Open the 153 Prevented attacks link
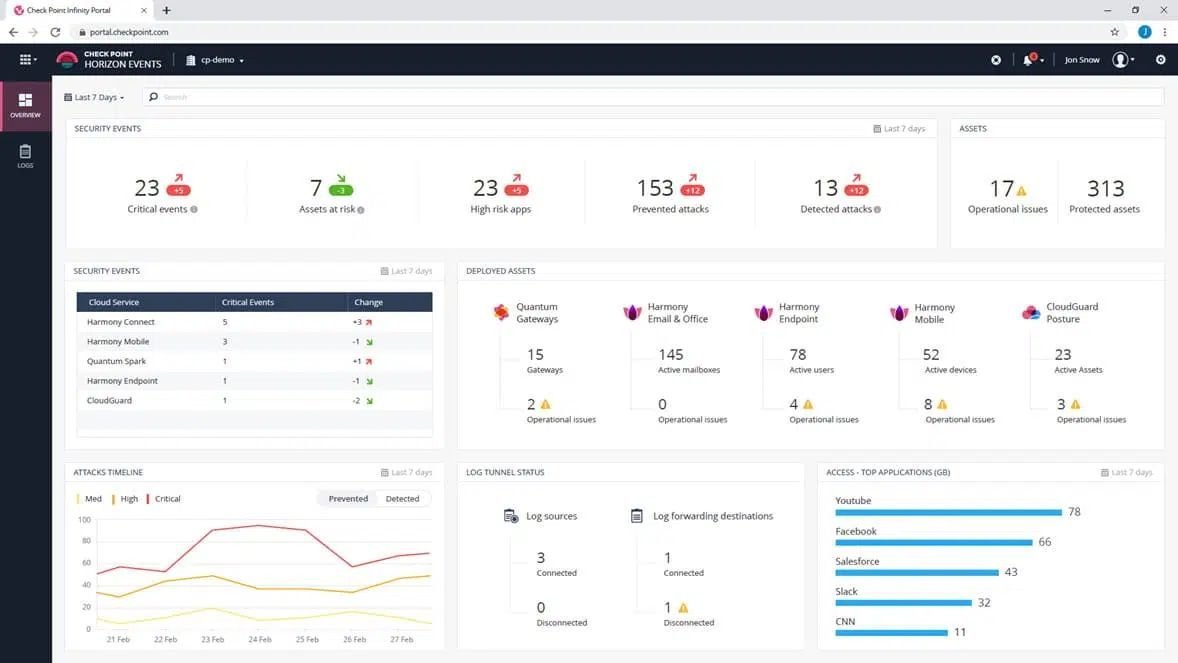The image size is (1178, 663). (670, 195)
